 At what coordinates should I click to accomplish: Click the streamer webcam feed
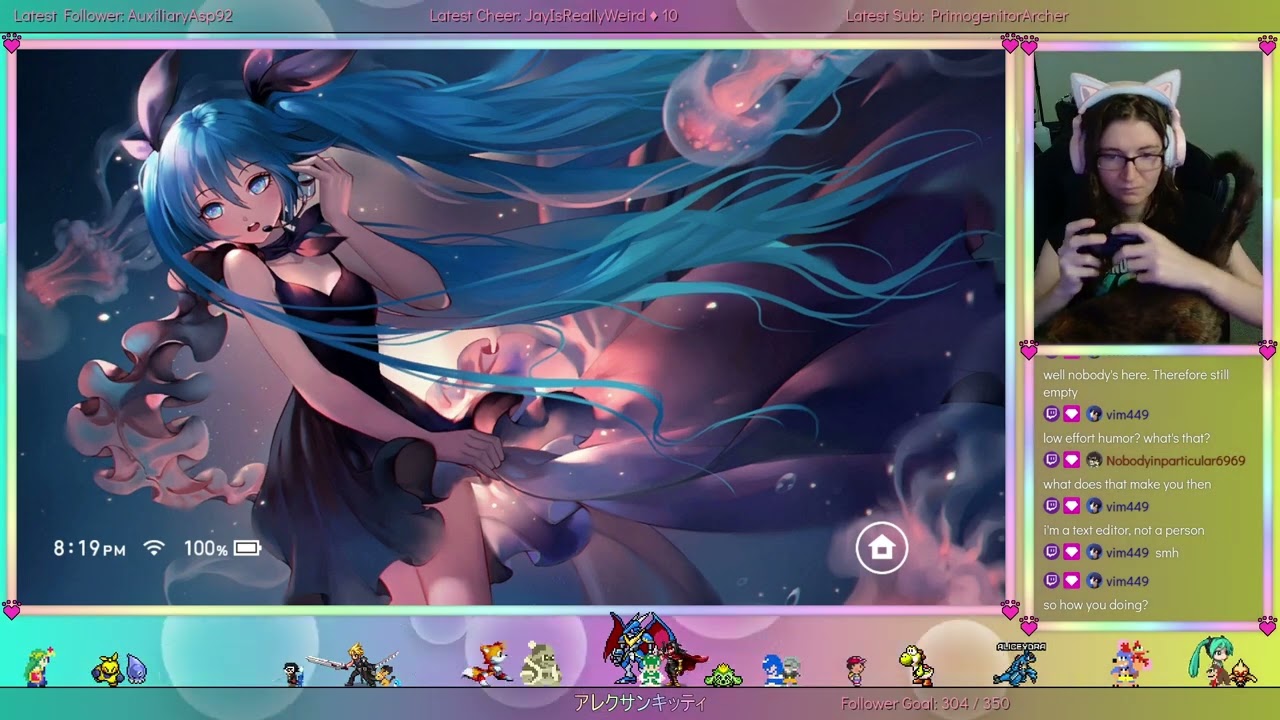[x=1148, y=198]
